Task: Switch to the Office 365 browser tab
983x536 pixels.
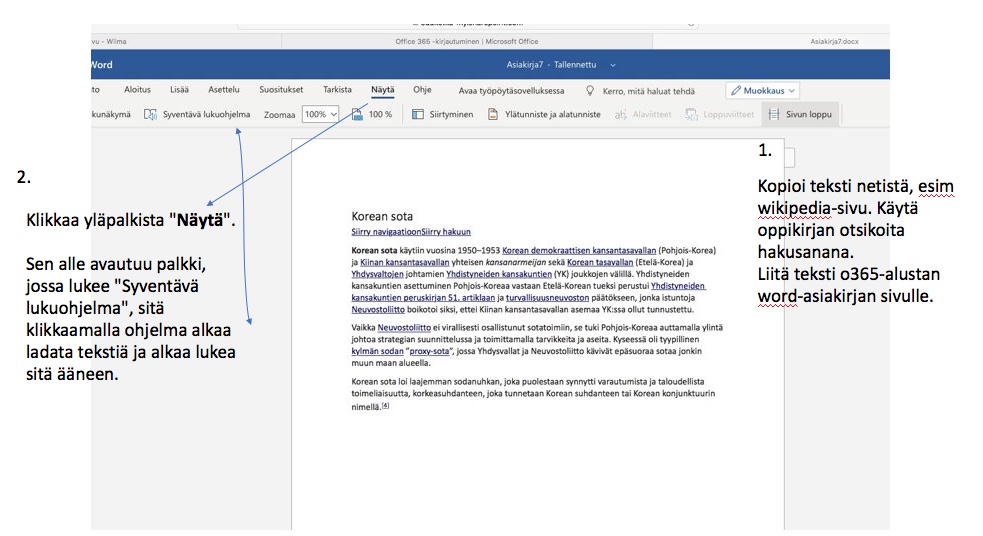Action: click(467, 41)
